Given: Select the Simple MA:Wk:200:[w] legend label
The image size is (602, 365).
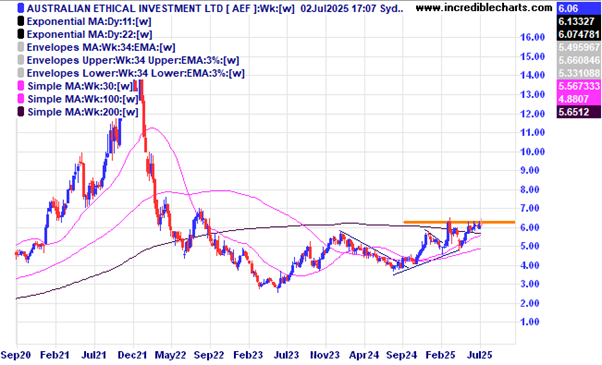Looking at the screenshot, I should pyautogui.click(x=83, y=112).
